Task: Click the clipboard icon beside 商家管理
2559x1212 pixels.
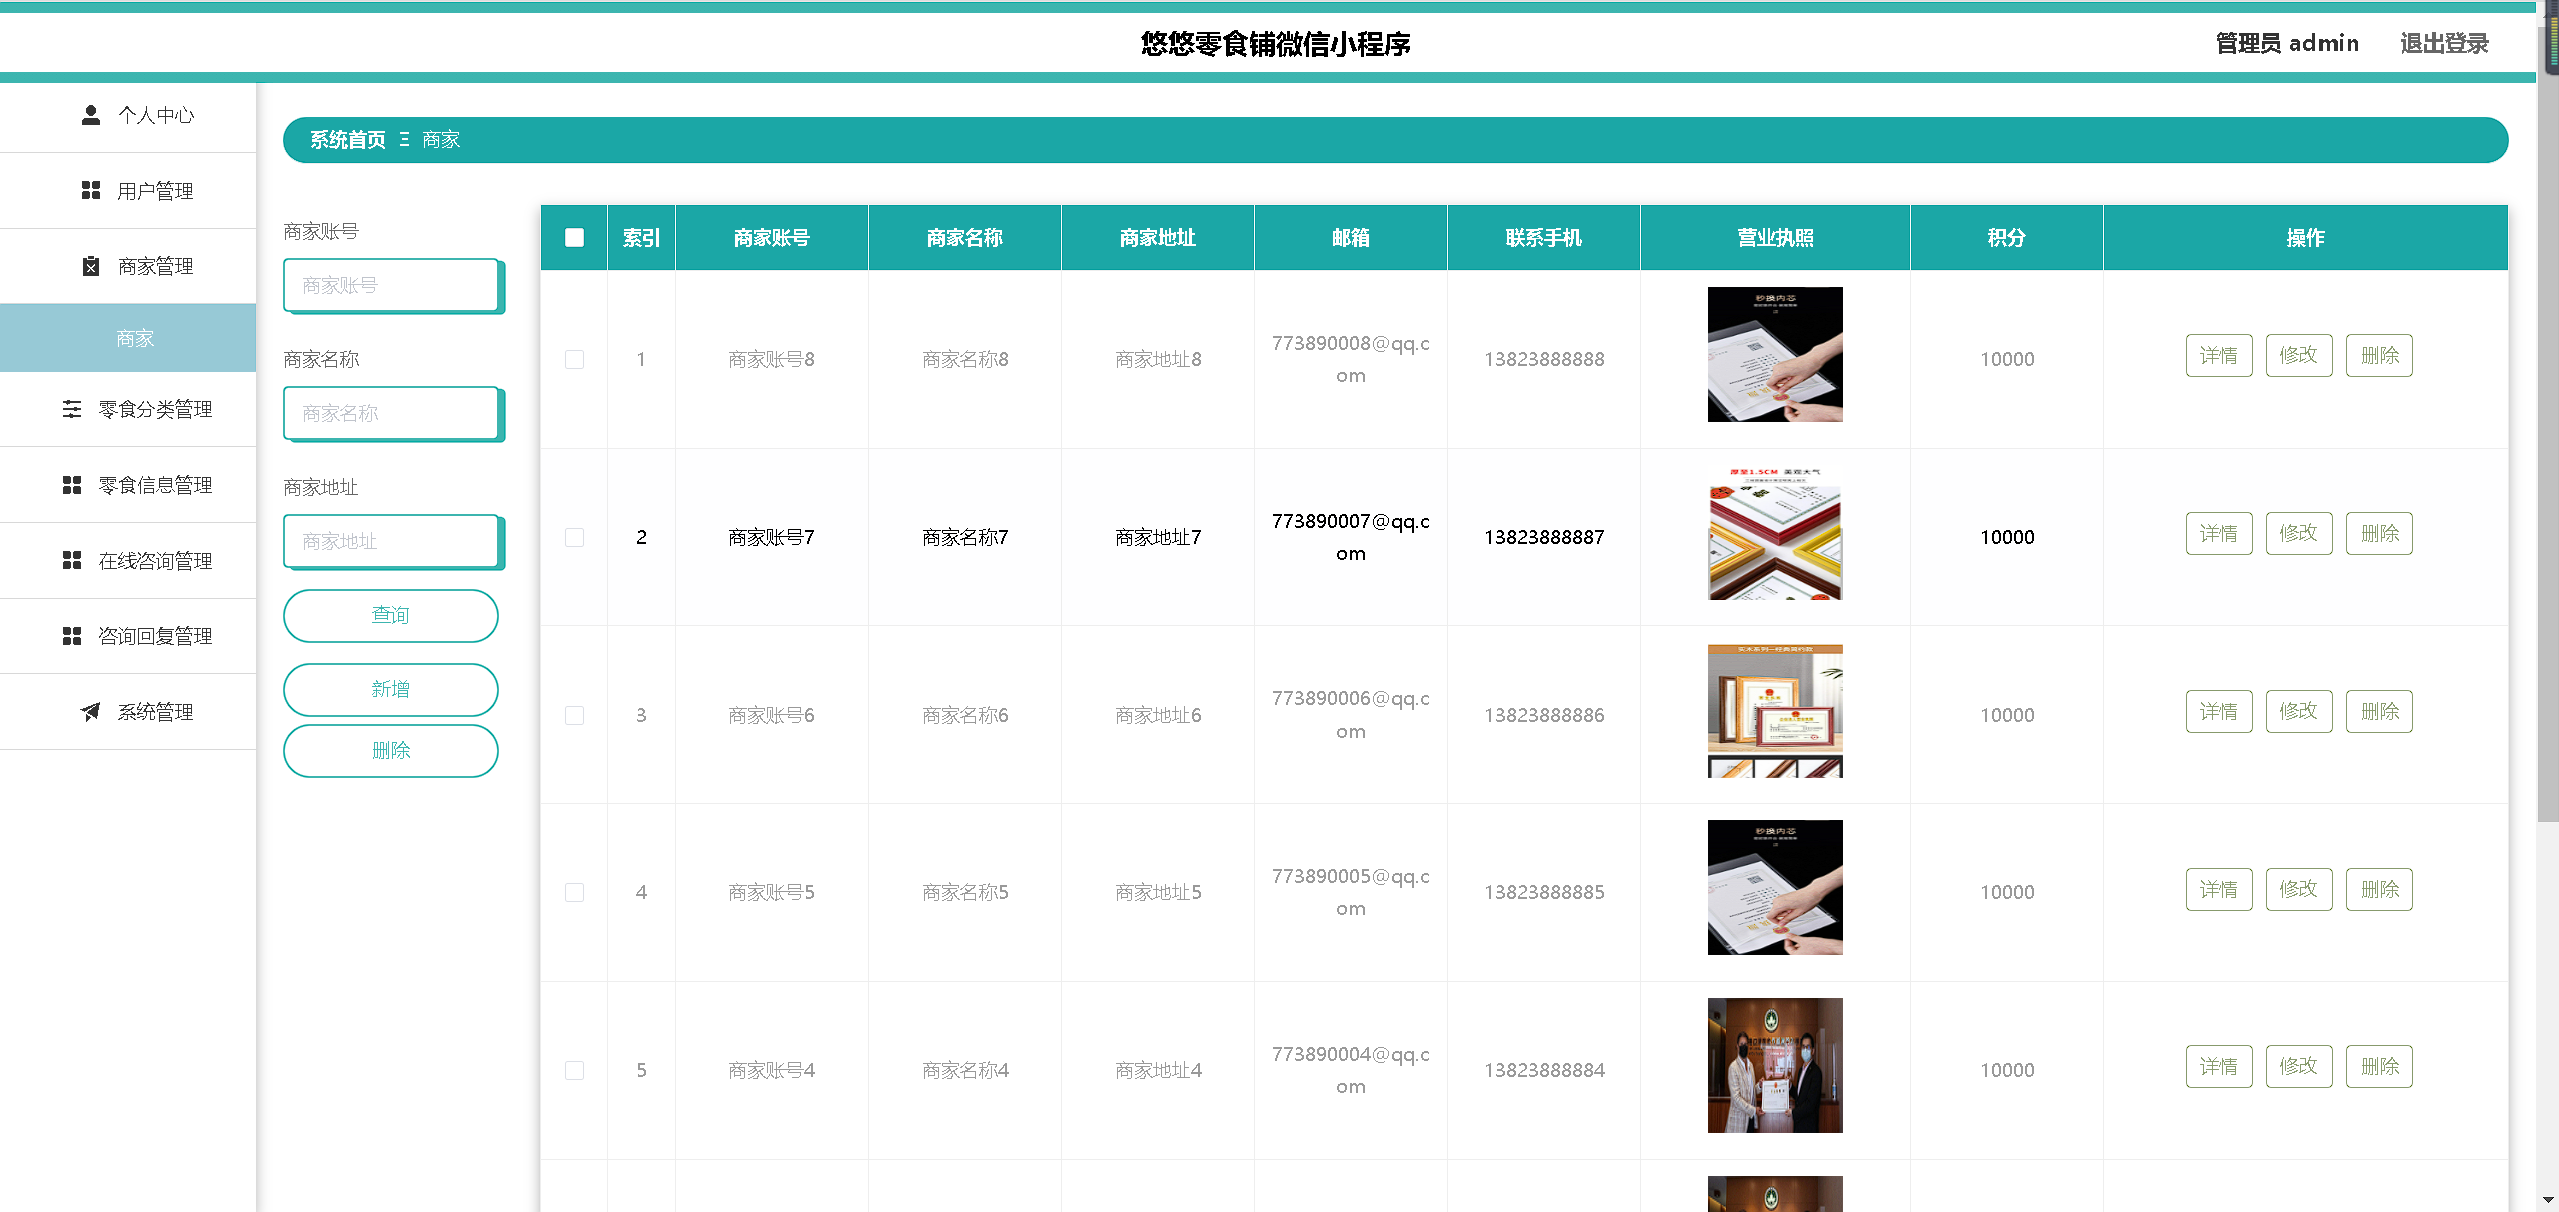Action: [91, 266]
